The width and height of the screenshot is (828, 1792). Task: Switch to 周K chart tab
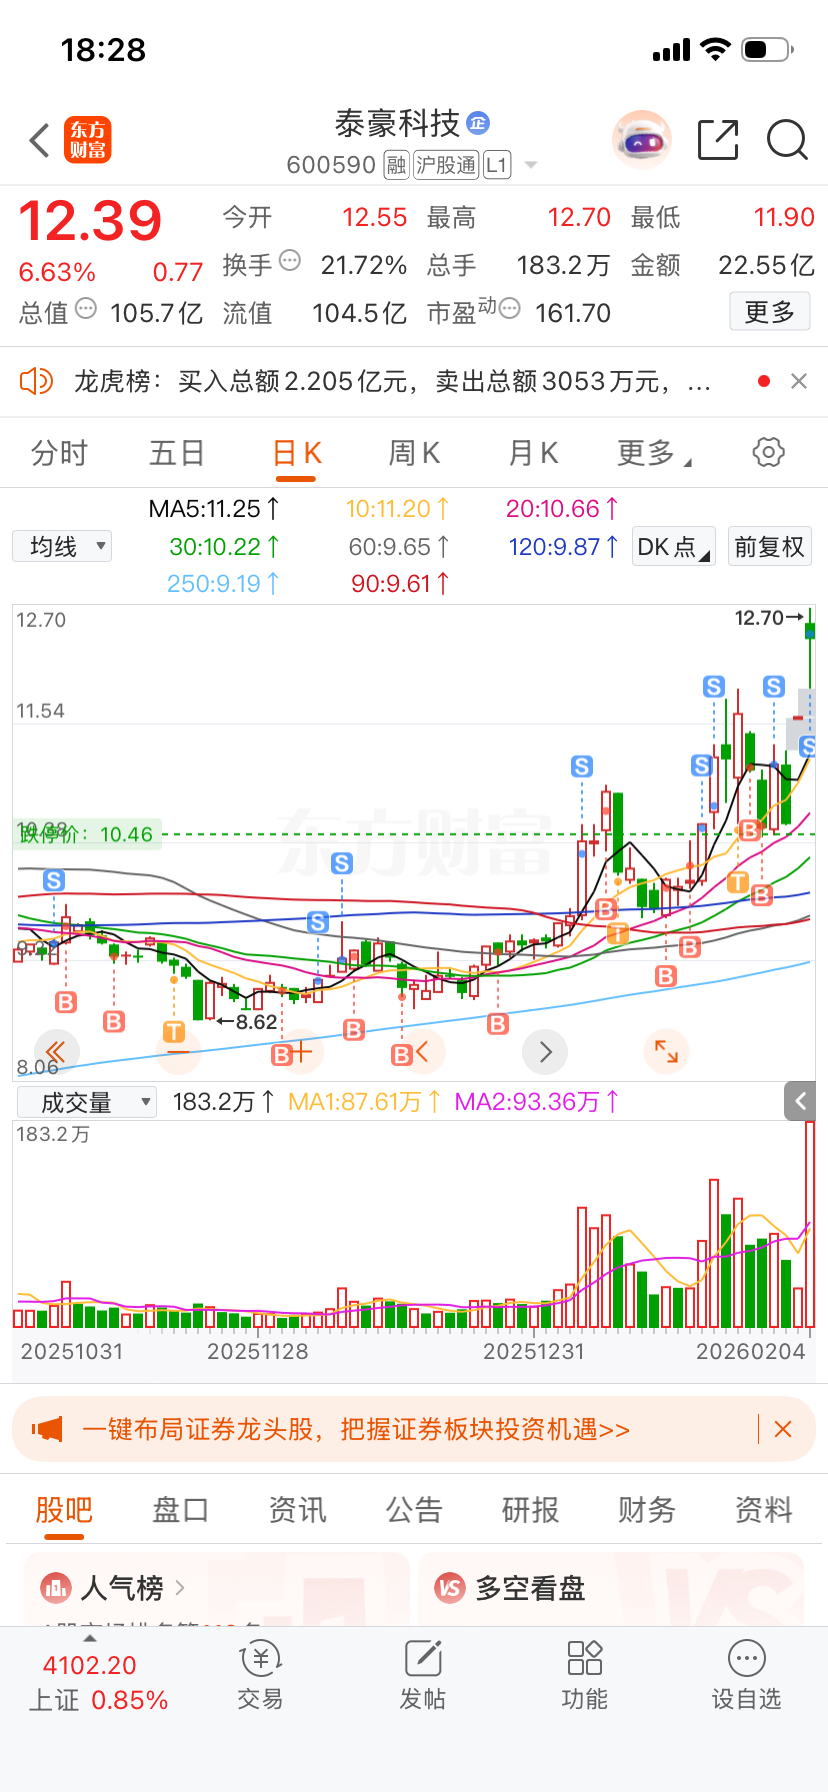pyautogui.click(x=414, y=453)
